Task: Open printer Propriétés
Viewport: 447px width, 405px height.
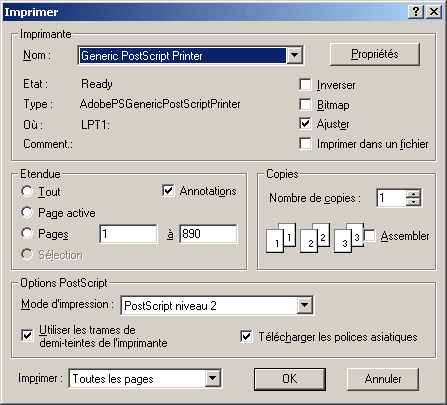Action: coord(375,54)
